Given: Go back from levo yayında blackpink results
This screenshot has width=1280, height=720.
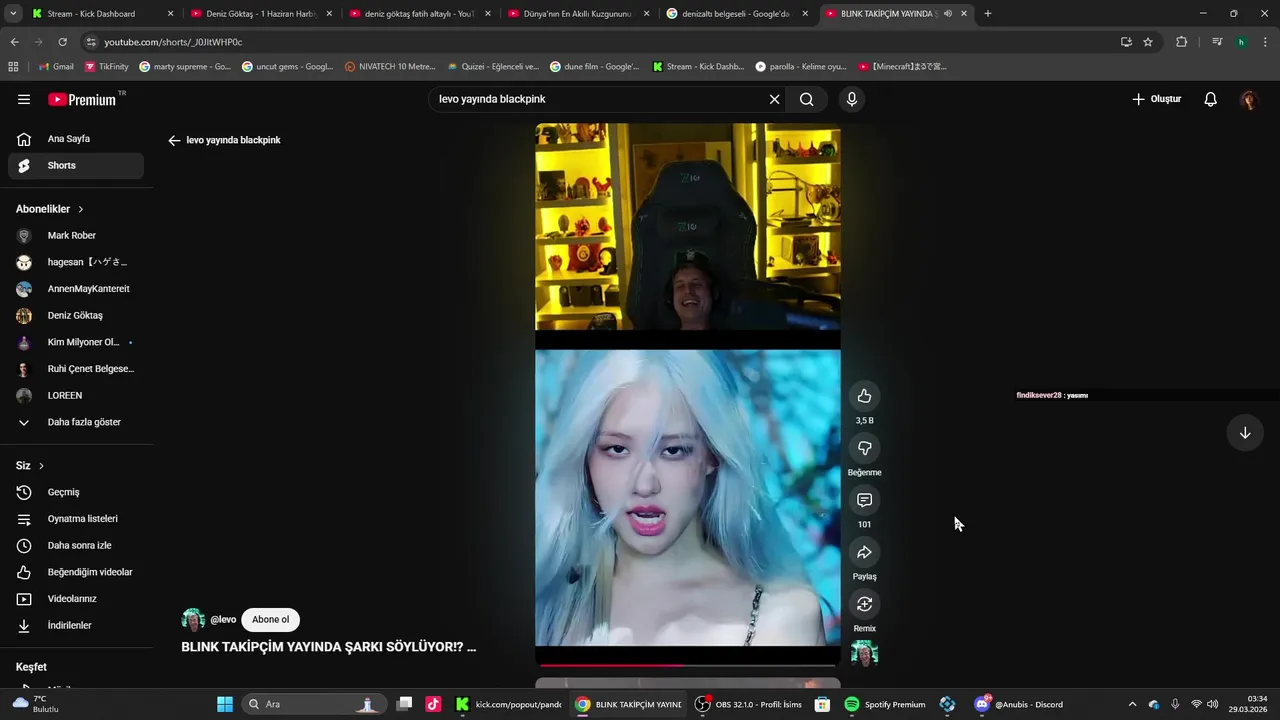Looking at the screenshot, I should pos(174,140).
